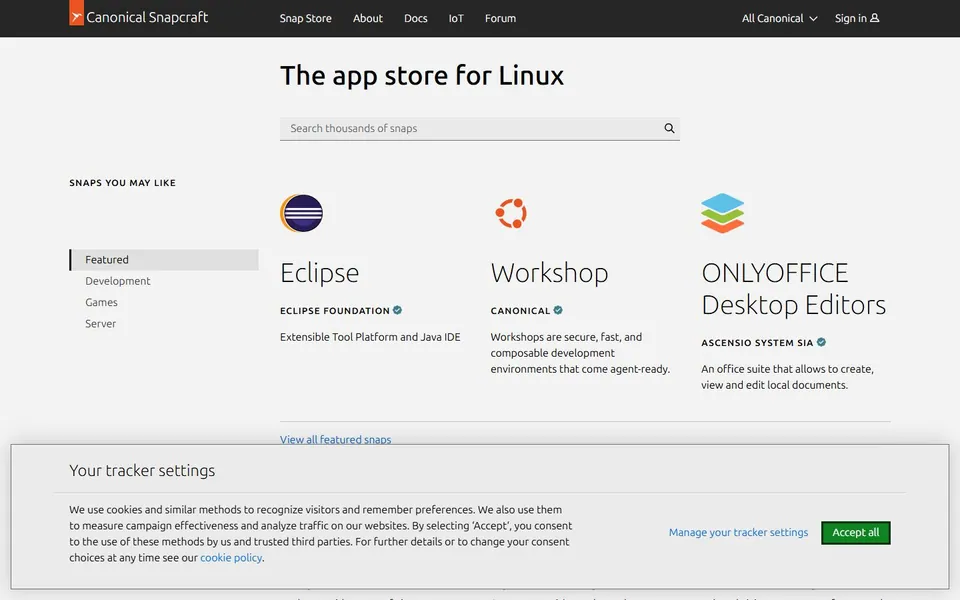Screen dimensions: 960x600
Task: Click the 'SNAPS YOU MAY LIKE' heading
Action: coord(122,183)
